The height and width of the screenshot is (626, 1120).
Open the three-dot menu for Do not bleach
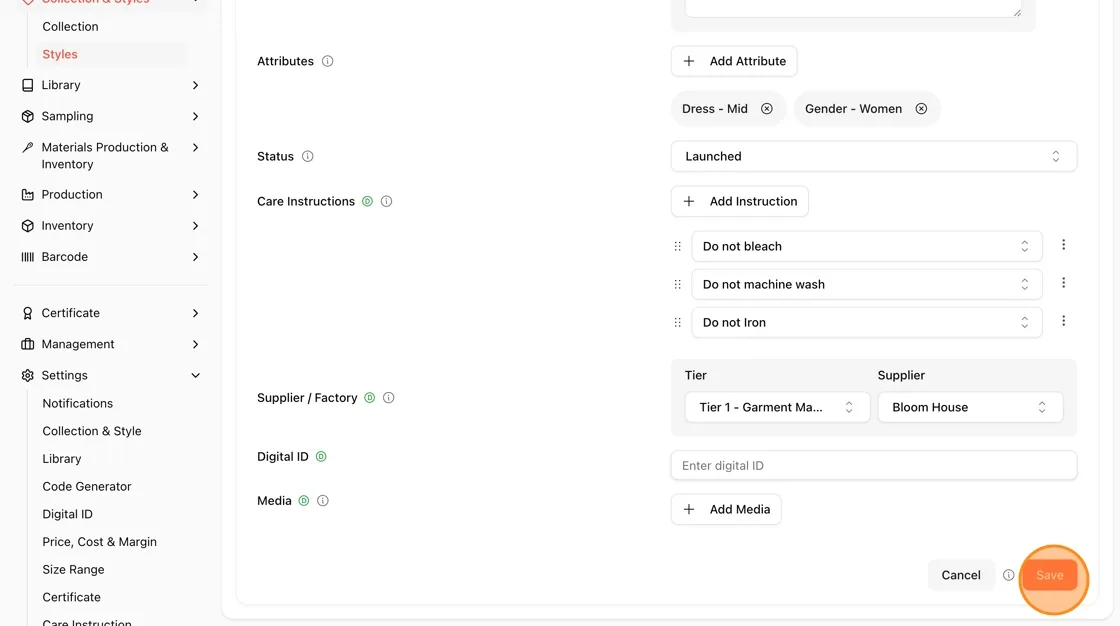[x=1063, y=245]
